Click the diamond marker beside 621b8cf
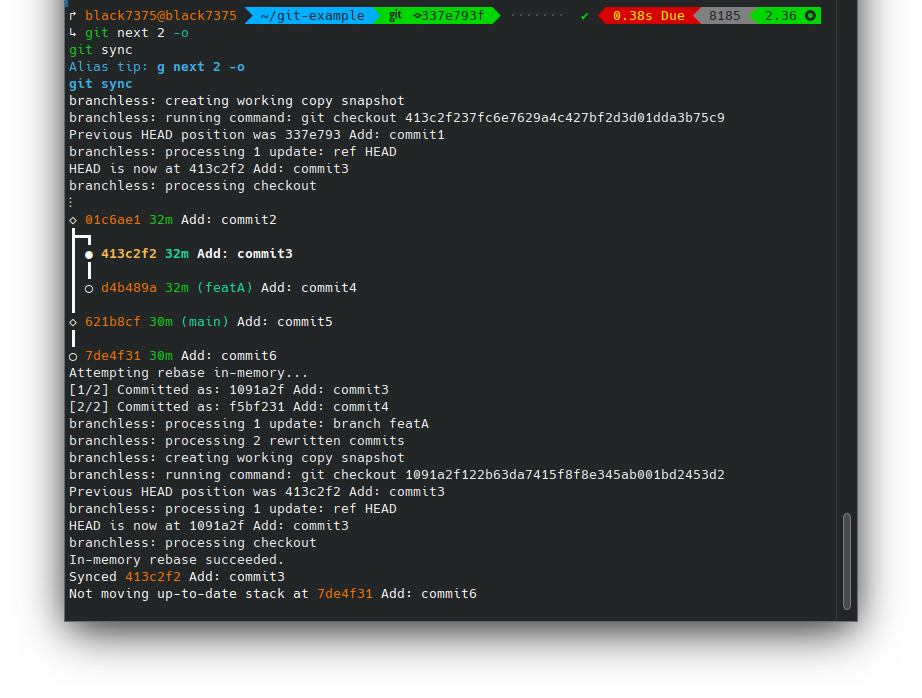The image size is (922, 698). [73, 322]
